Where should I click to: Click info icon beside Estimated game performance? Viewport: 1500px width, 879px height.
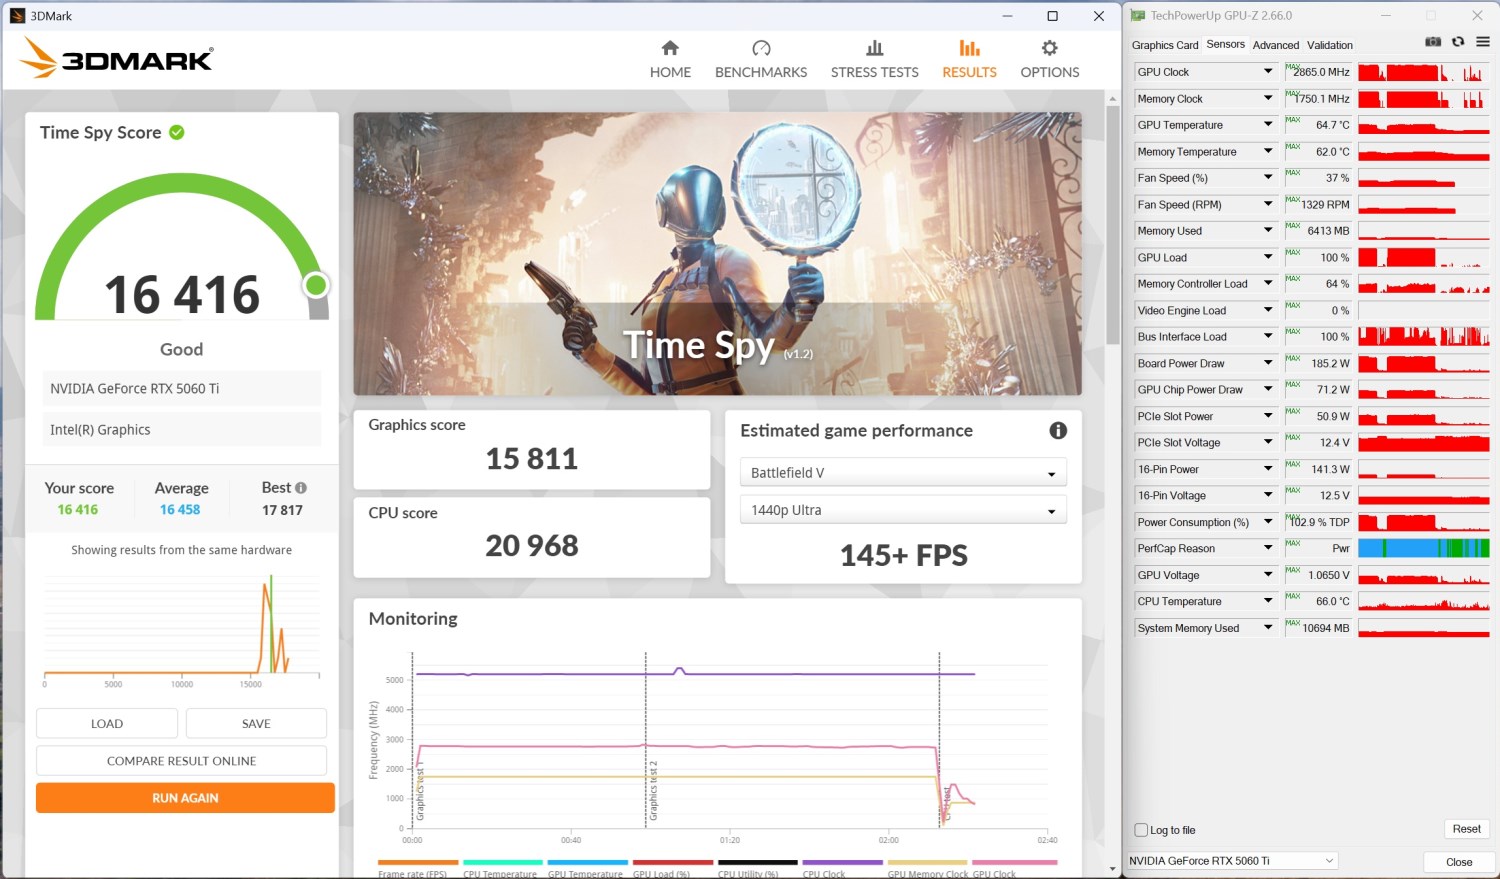[x=1058, y=430]
